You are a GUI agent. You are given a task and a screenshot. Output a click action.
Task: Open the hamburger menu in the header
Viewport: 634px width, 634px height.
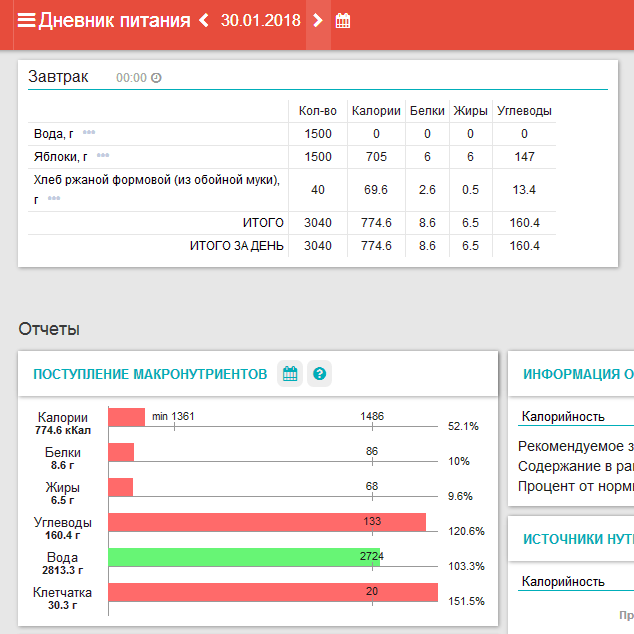click(26, 21)
